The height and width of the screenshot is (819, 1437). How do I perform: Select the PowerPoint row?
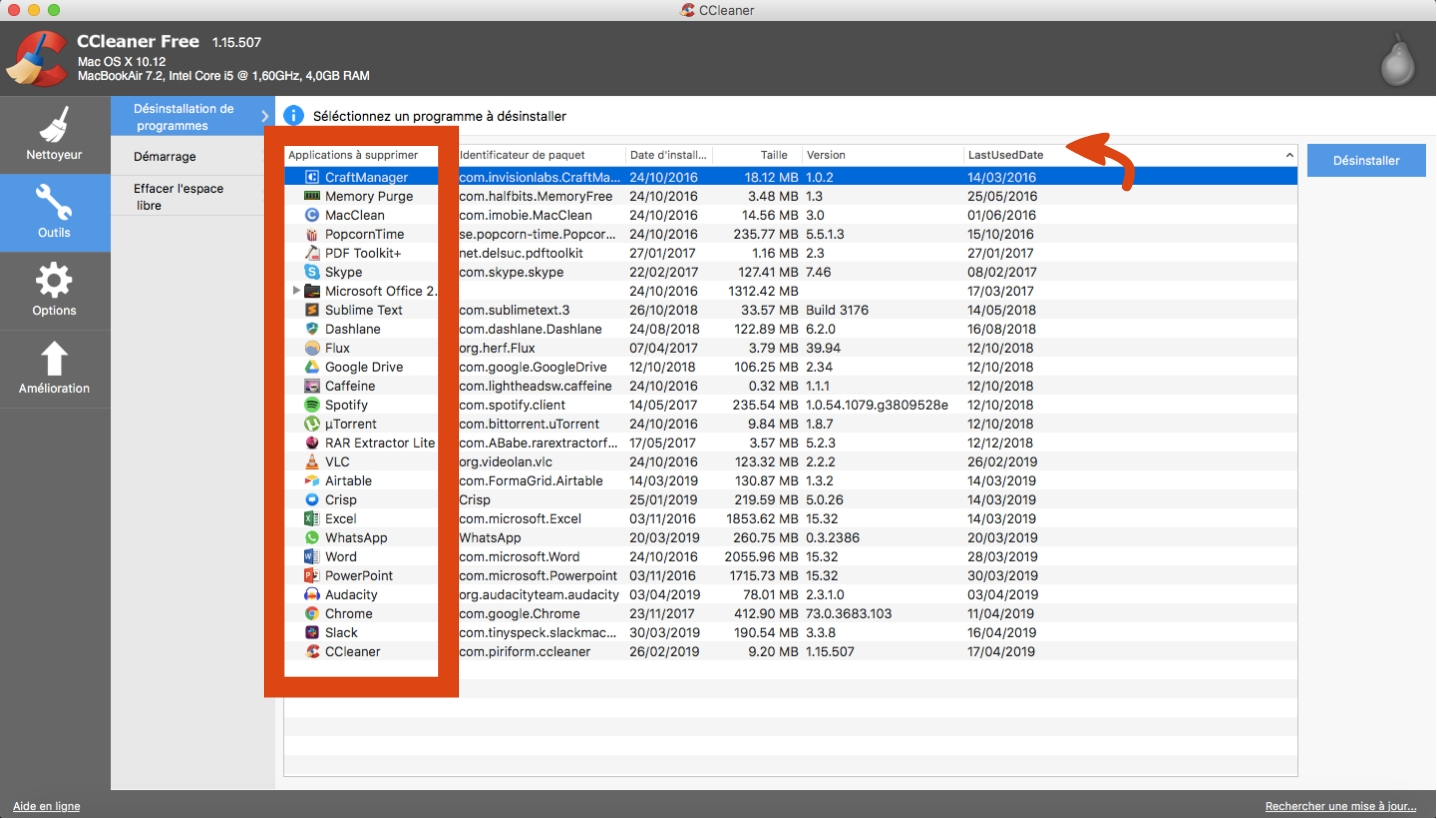click(791, 576)
